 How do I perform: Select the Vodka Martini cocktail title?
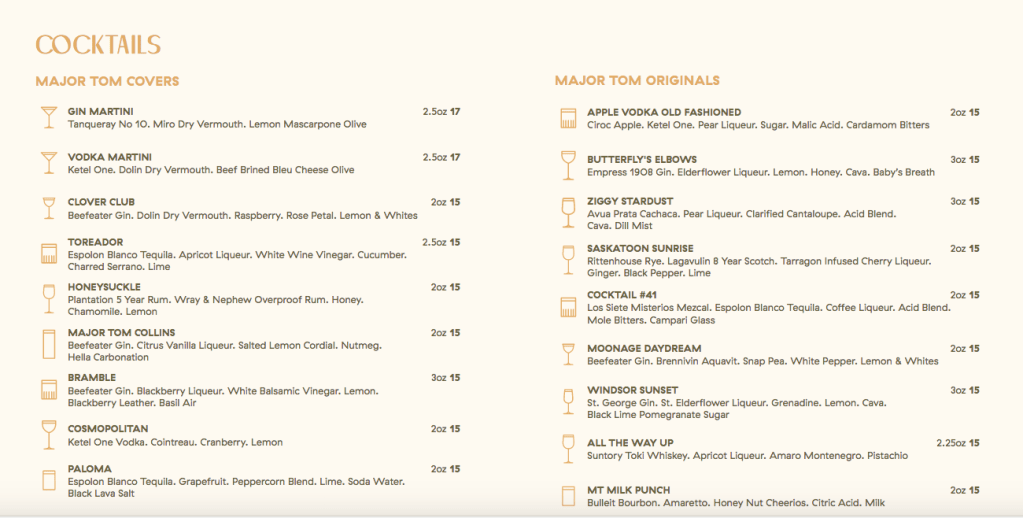pos(110,157)
